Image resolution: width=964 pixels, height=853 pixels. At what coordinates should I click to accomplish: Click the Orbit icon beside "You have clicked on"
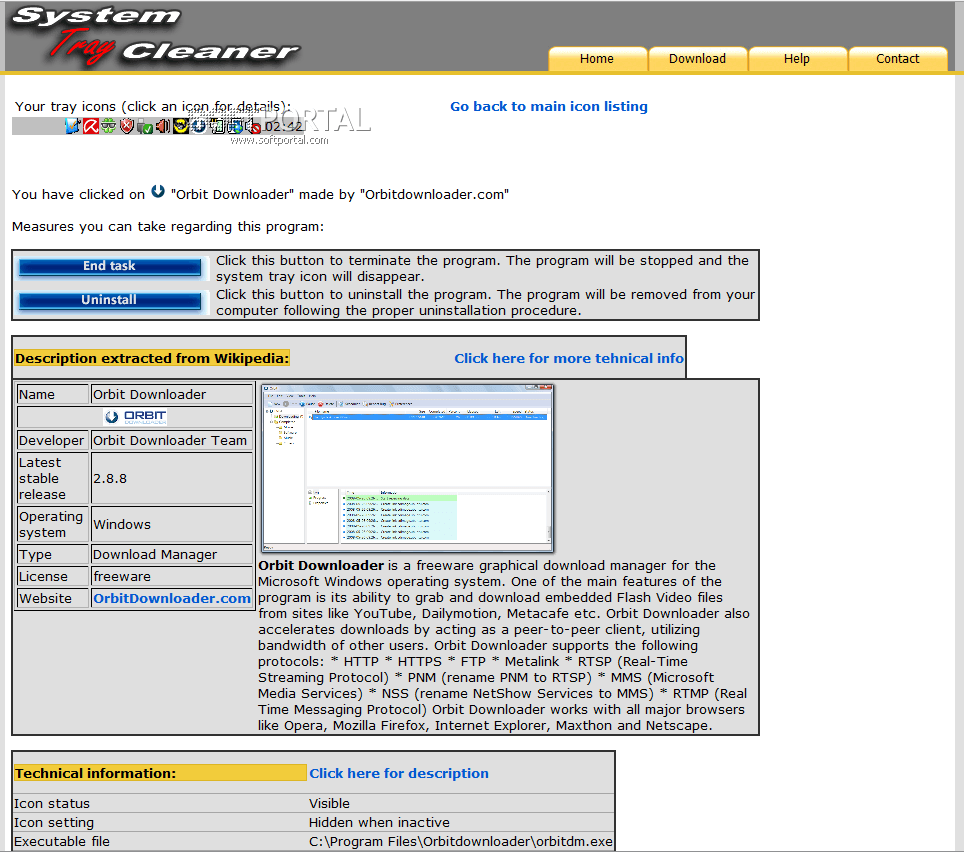(158, 191)
